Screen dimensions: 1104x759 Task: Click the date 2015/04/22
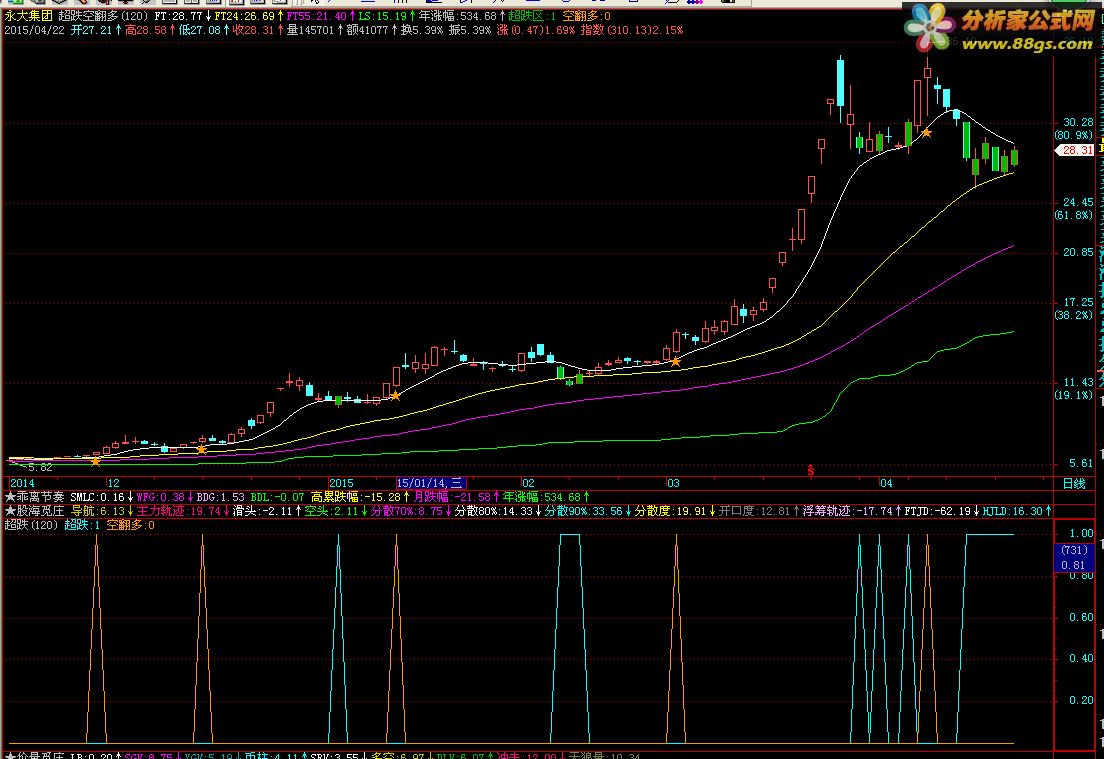34,30
